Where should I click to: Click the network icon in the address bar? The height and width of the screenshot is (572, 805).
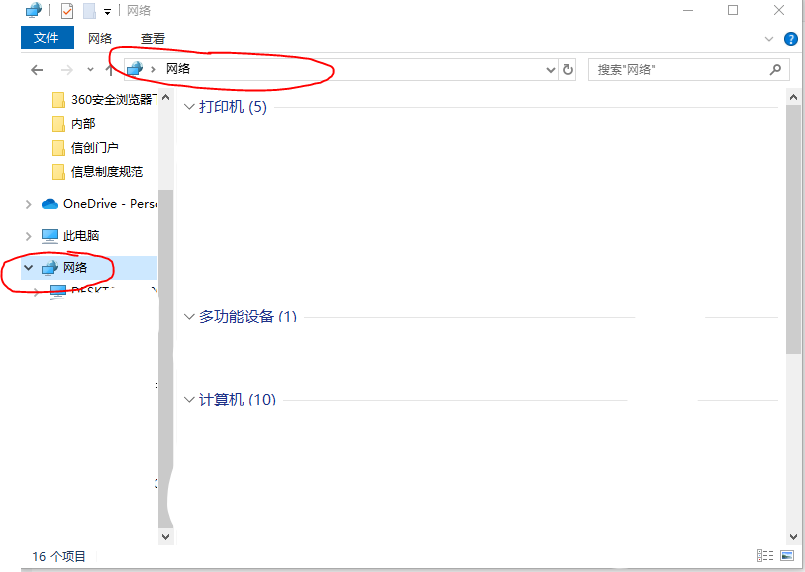coord(135,69)
